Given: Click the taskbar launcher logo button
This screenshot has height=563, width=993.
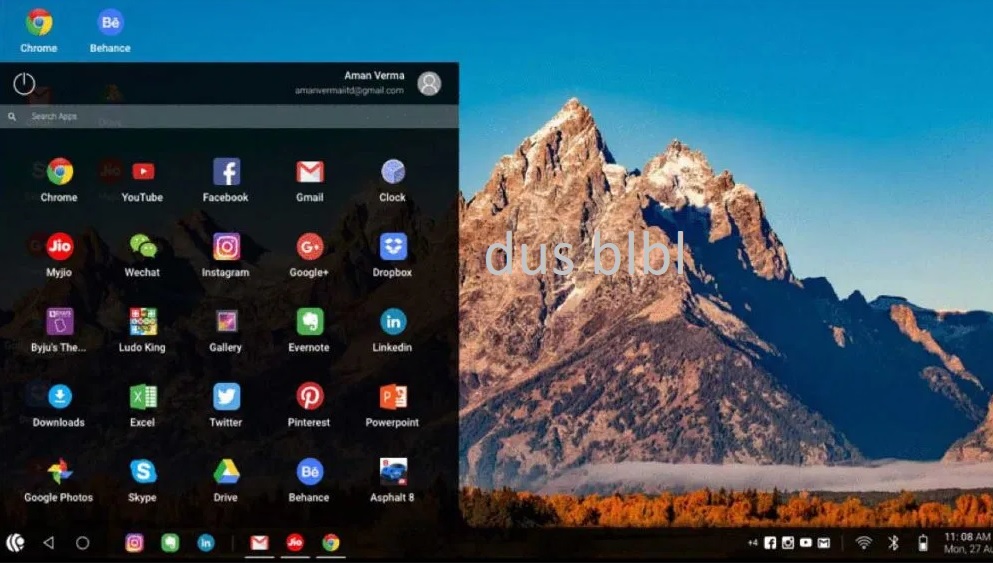Looking at the screenshot, I should pos(15,543).
